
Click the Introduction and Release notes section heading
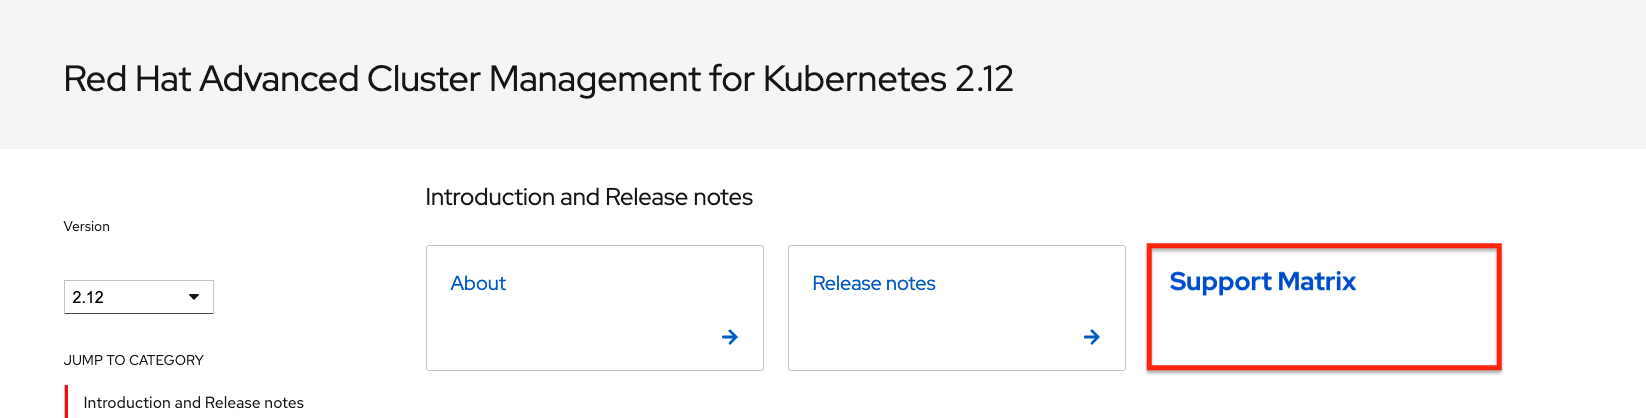(588, 197)
